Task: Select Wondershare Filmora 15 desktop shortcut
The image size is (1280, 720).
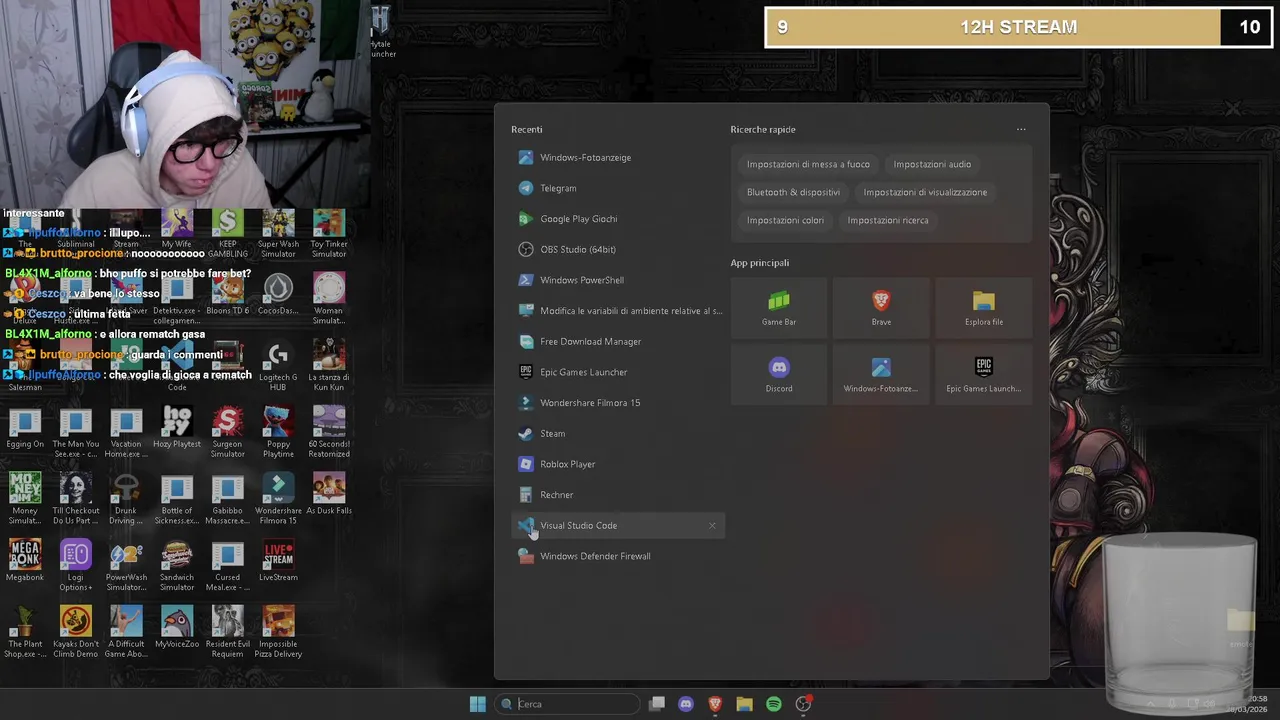Action: click(278, 499)
